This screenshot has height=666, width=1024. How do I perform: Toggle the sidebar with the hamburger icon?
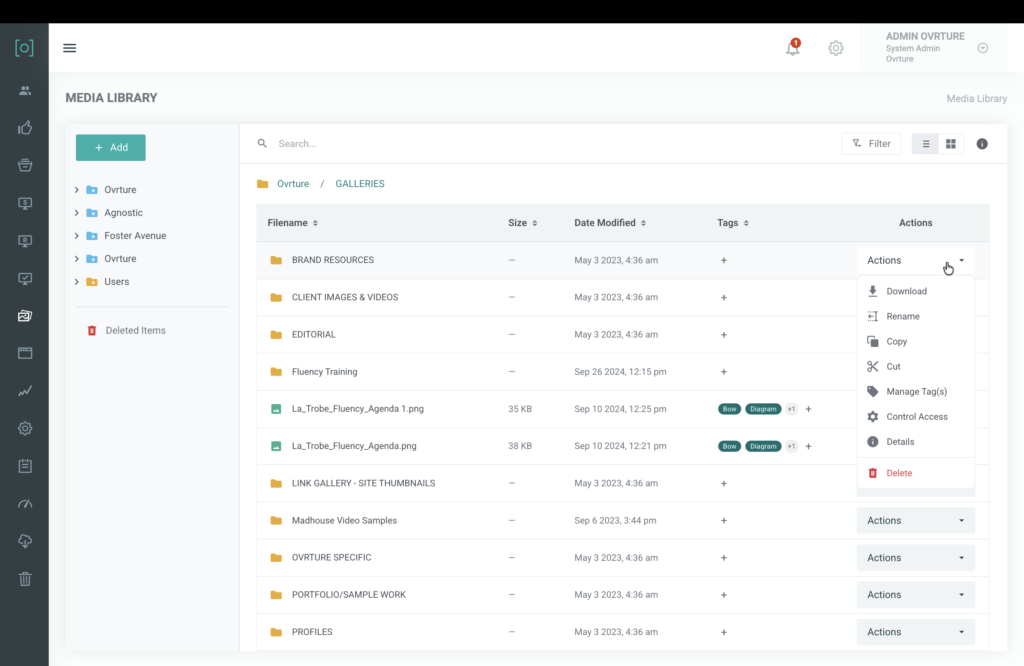click(x=69, y=47)
